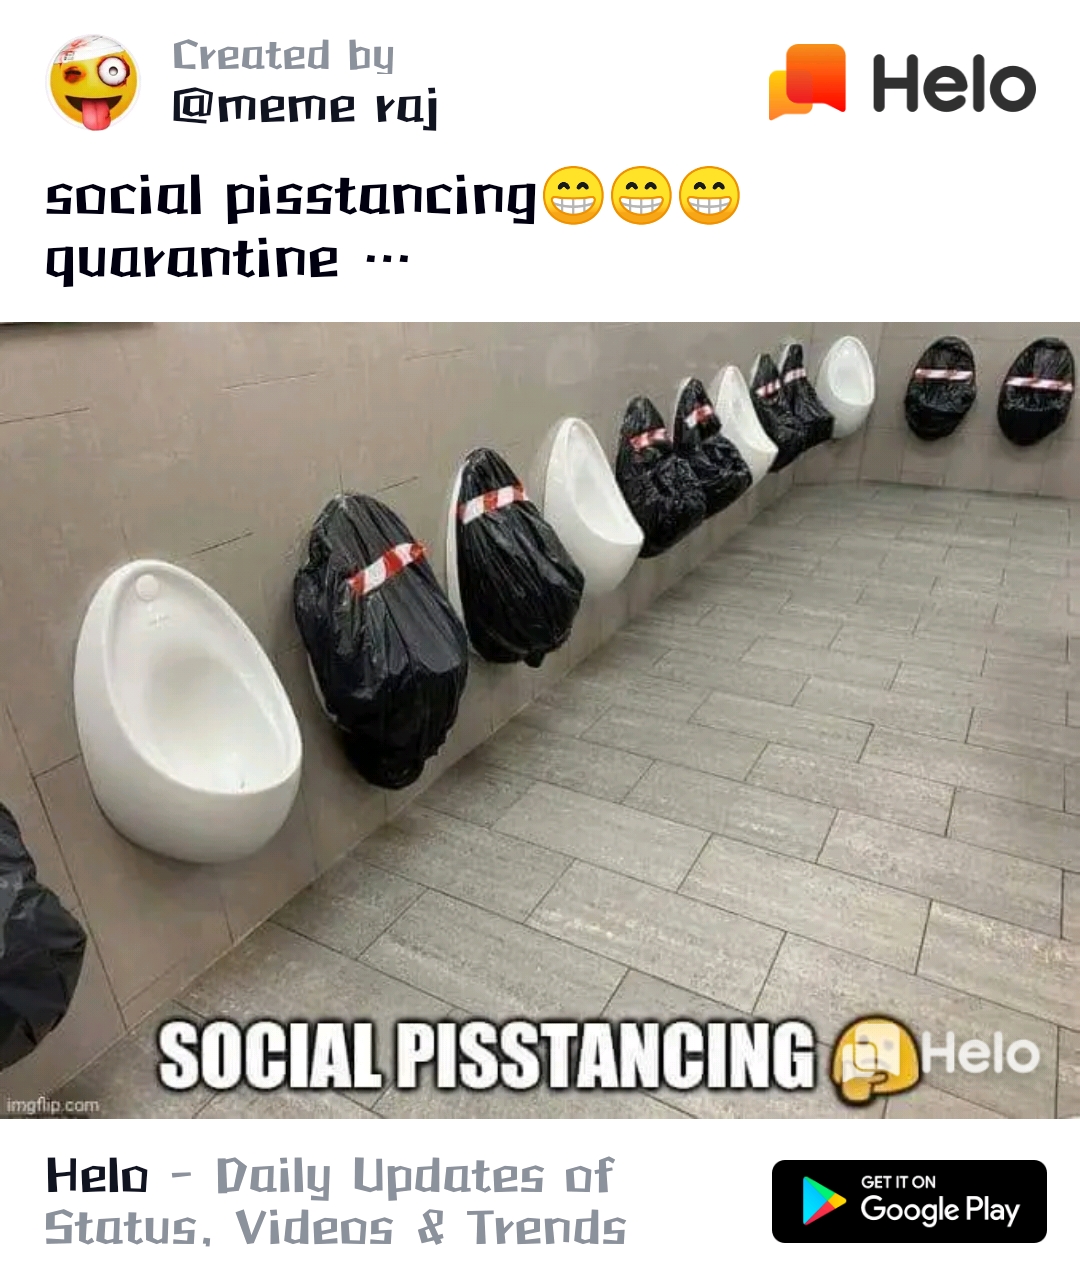Click the 'Created by' label
This screenshot has height=1284, width=1080.
tap(283, 56)
